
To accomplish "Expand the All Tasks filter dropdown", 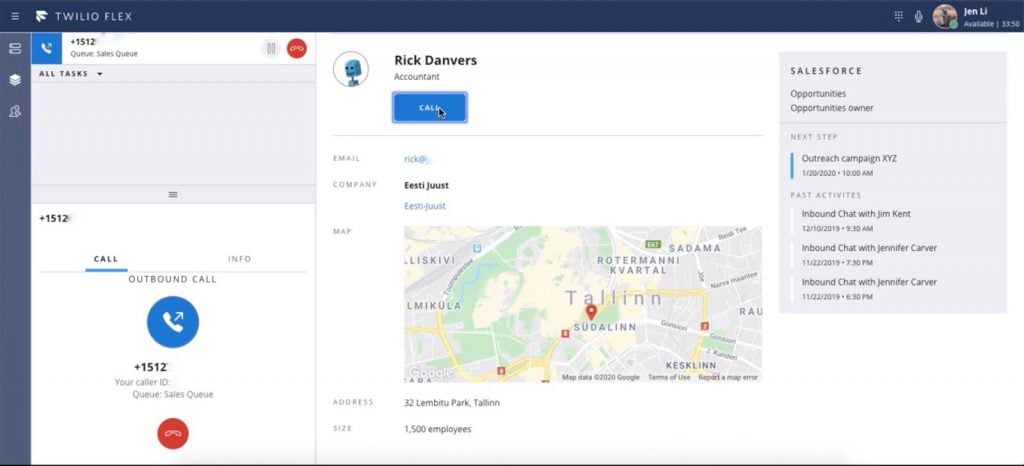I will (x=71, y=74).
